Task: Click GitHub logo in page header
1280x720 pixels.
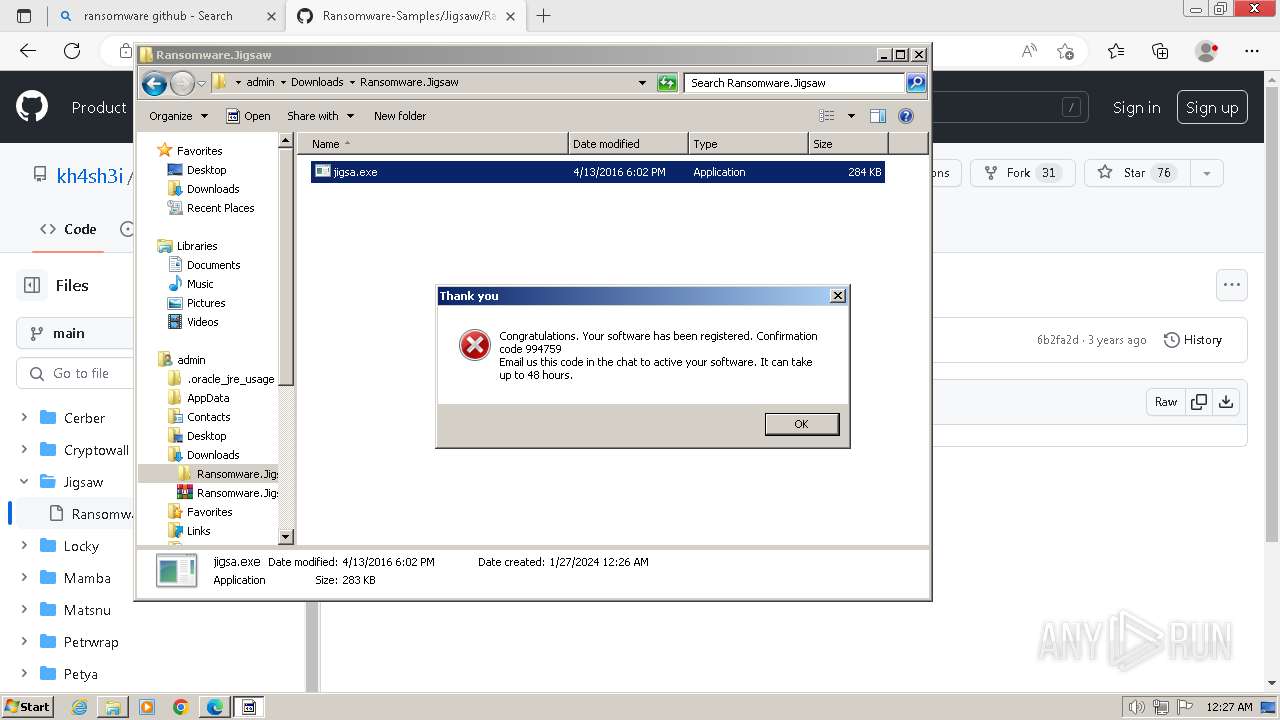Action: point(32,107)
